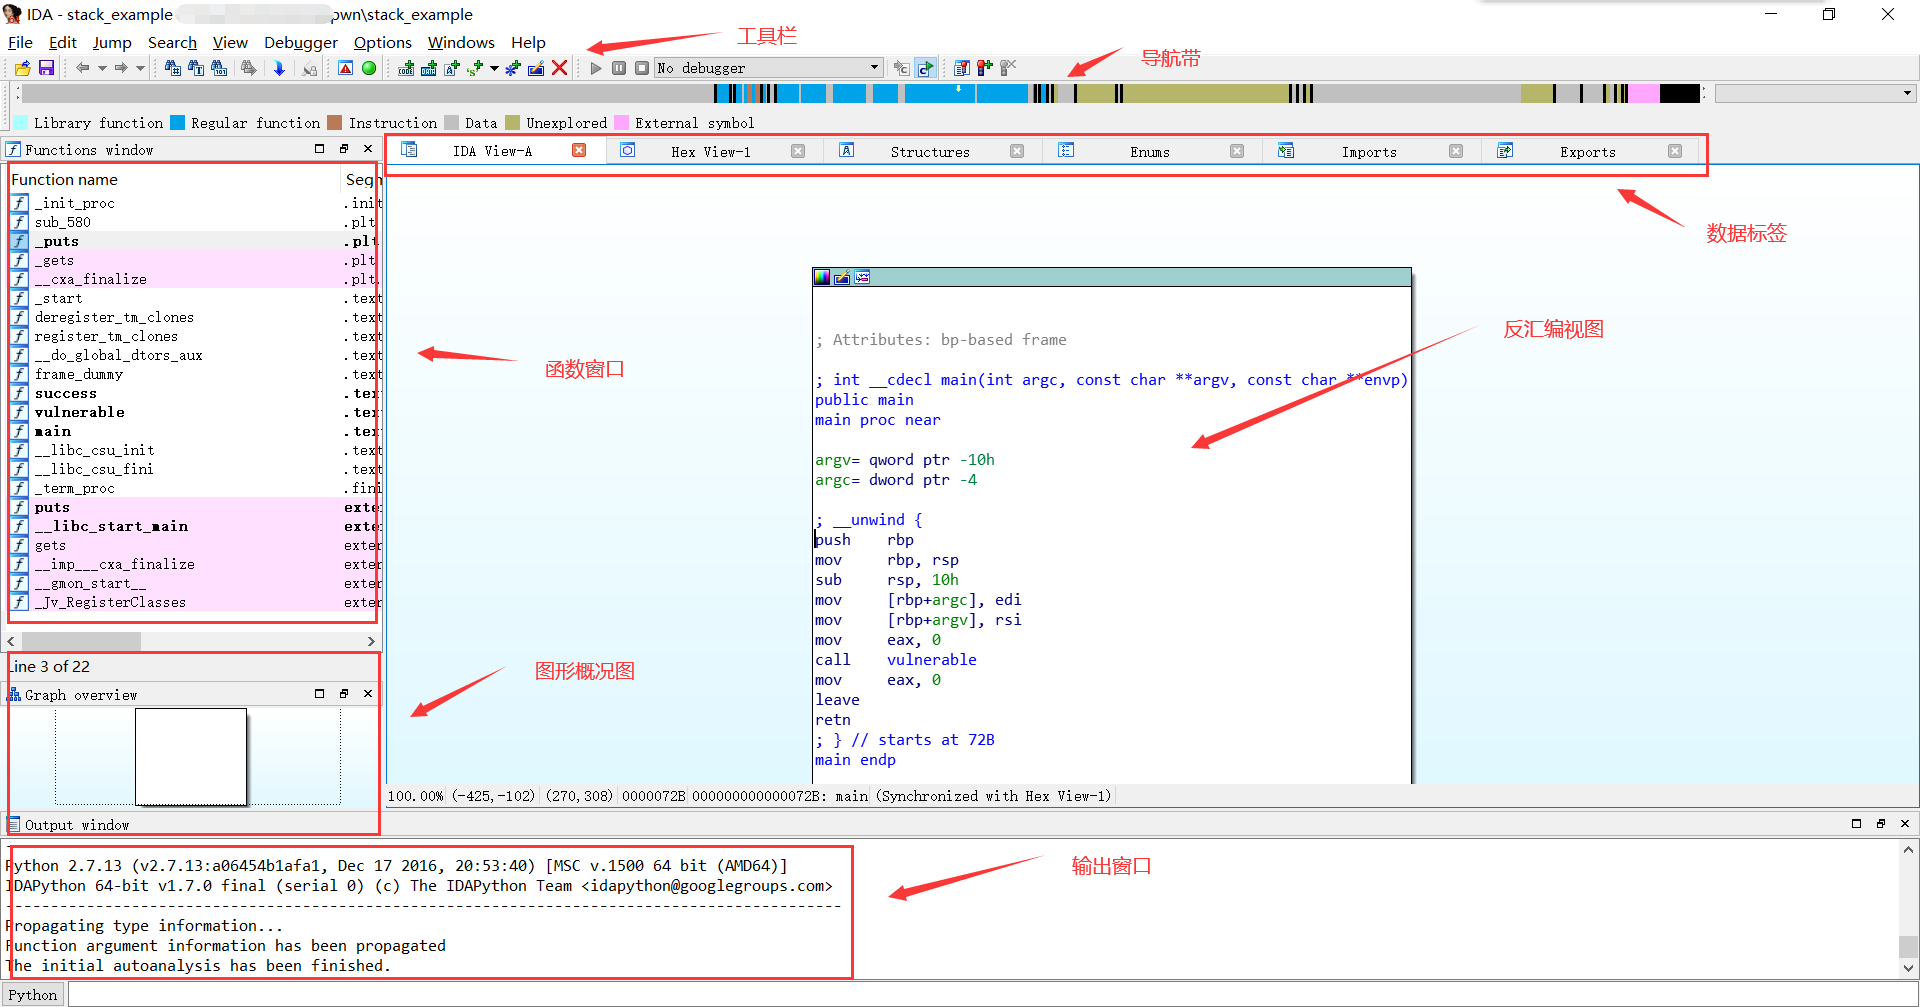Click the Graph overview thumbnail box
The image size is (1920, 1007).
click(x=191, y=757)
